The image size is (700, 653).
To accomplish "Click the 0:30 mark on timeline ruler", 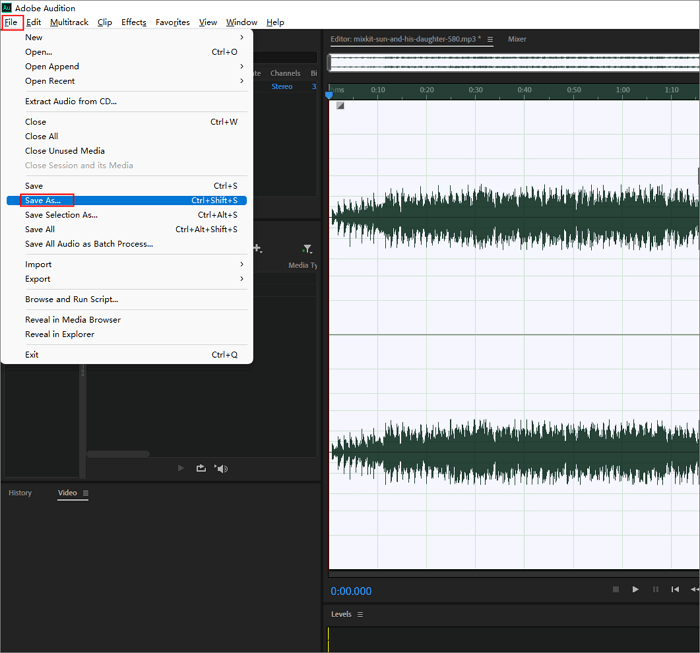I will 475,90.
